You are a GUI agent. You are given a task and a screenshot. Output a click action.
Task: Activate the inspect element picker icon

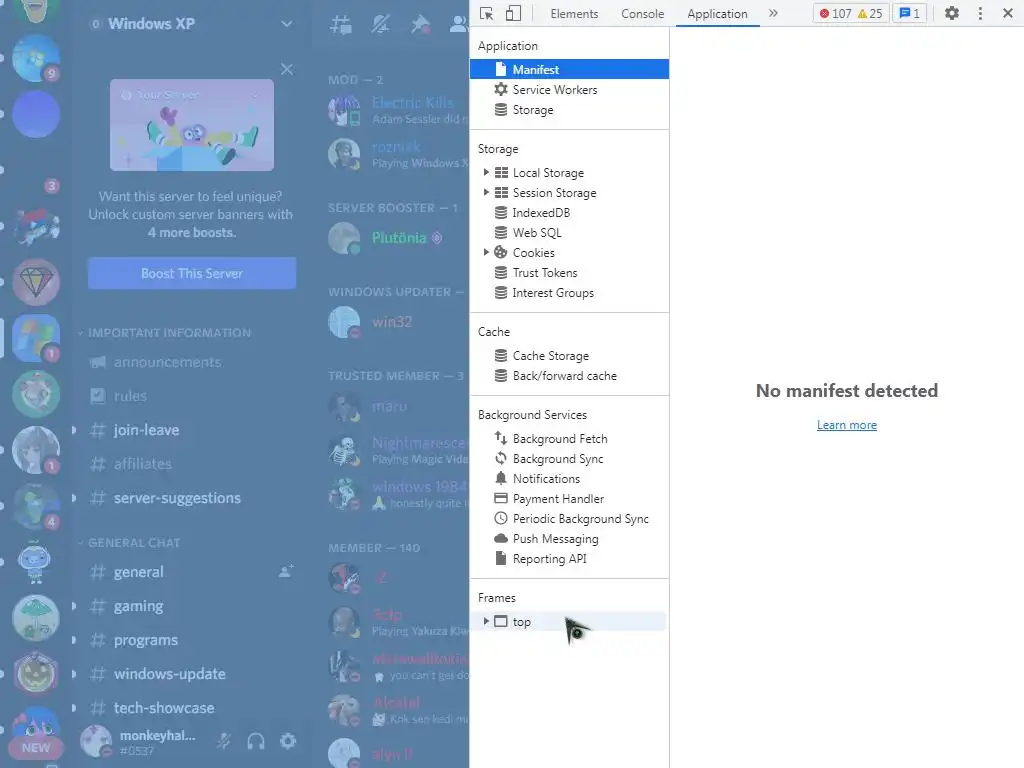(x=487, y=13)
